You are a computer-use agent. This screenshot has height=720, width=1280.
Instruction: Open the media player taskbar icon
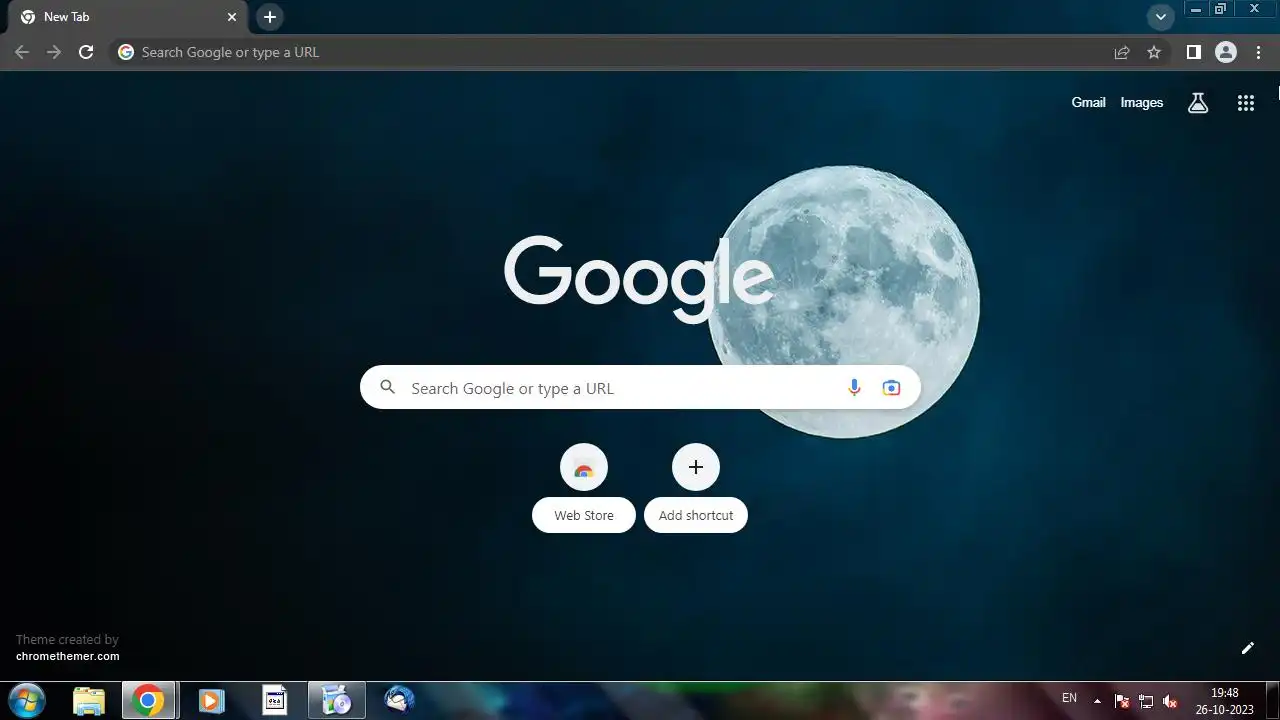(x=211, y=701)
